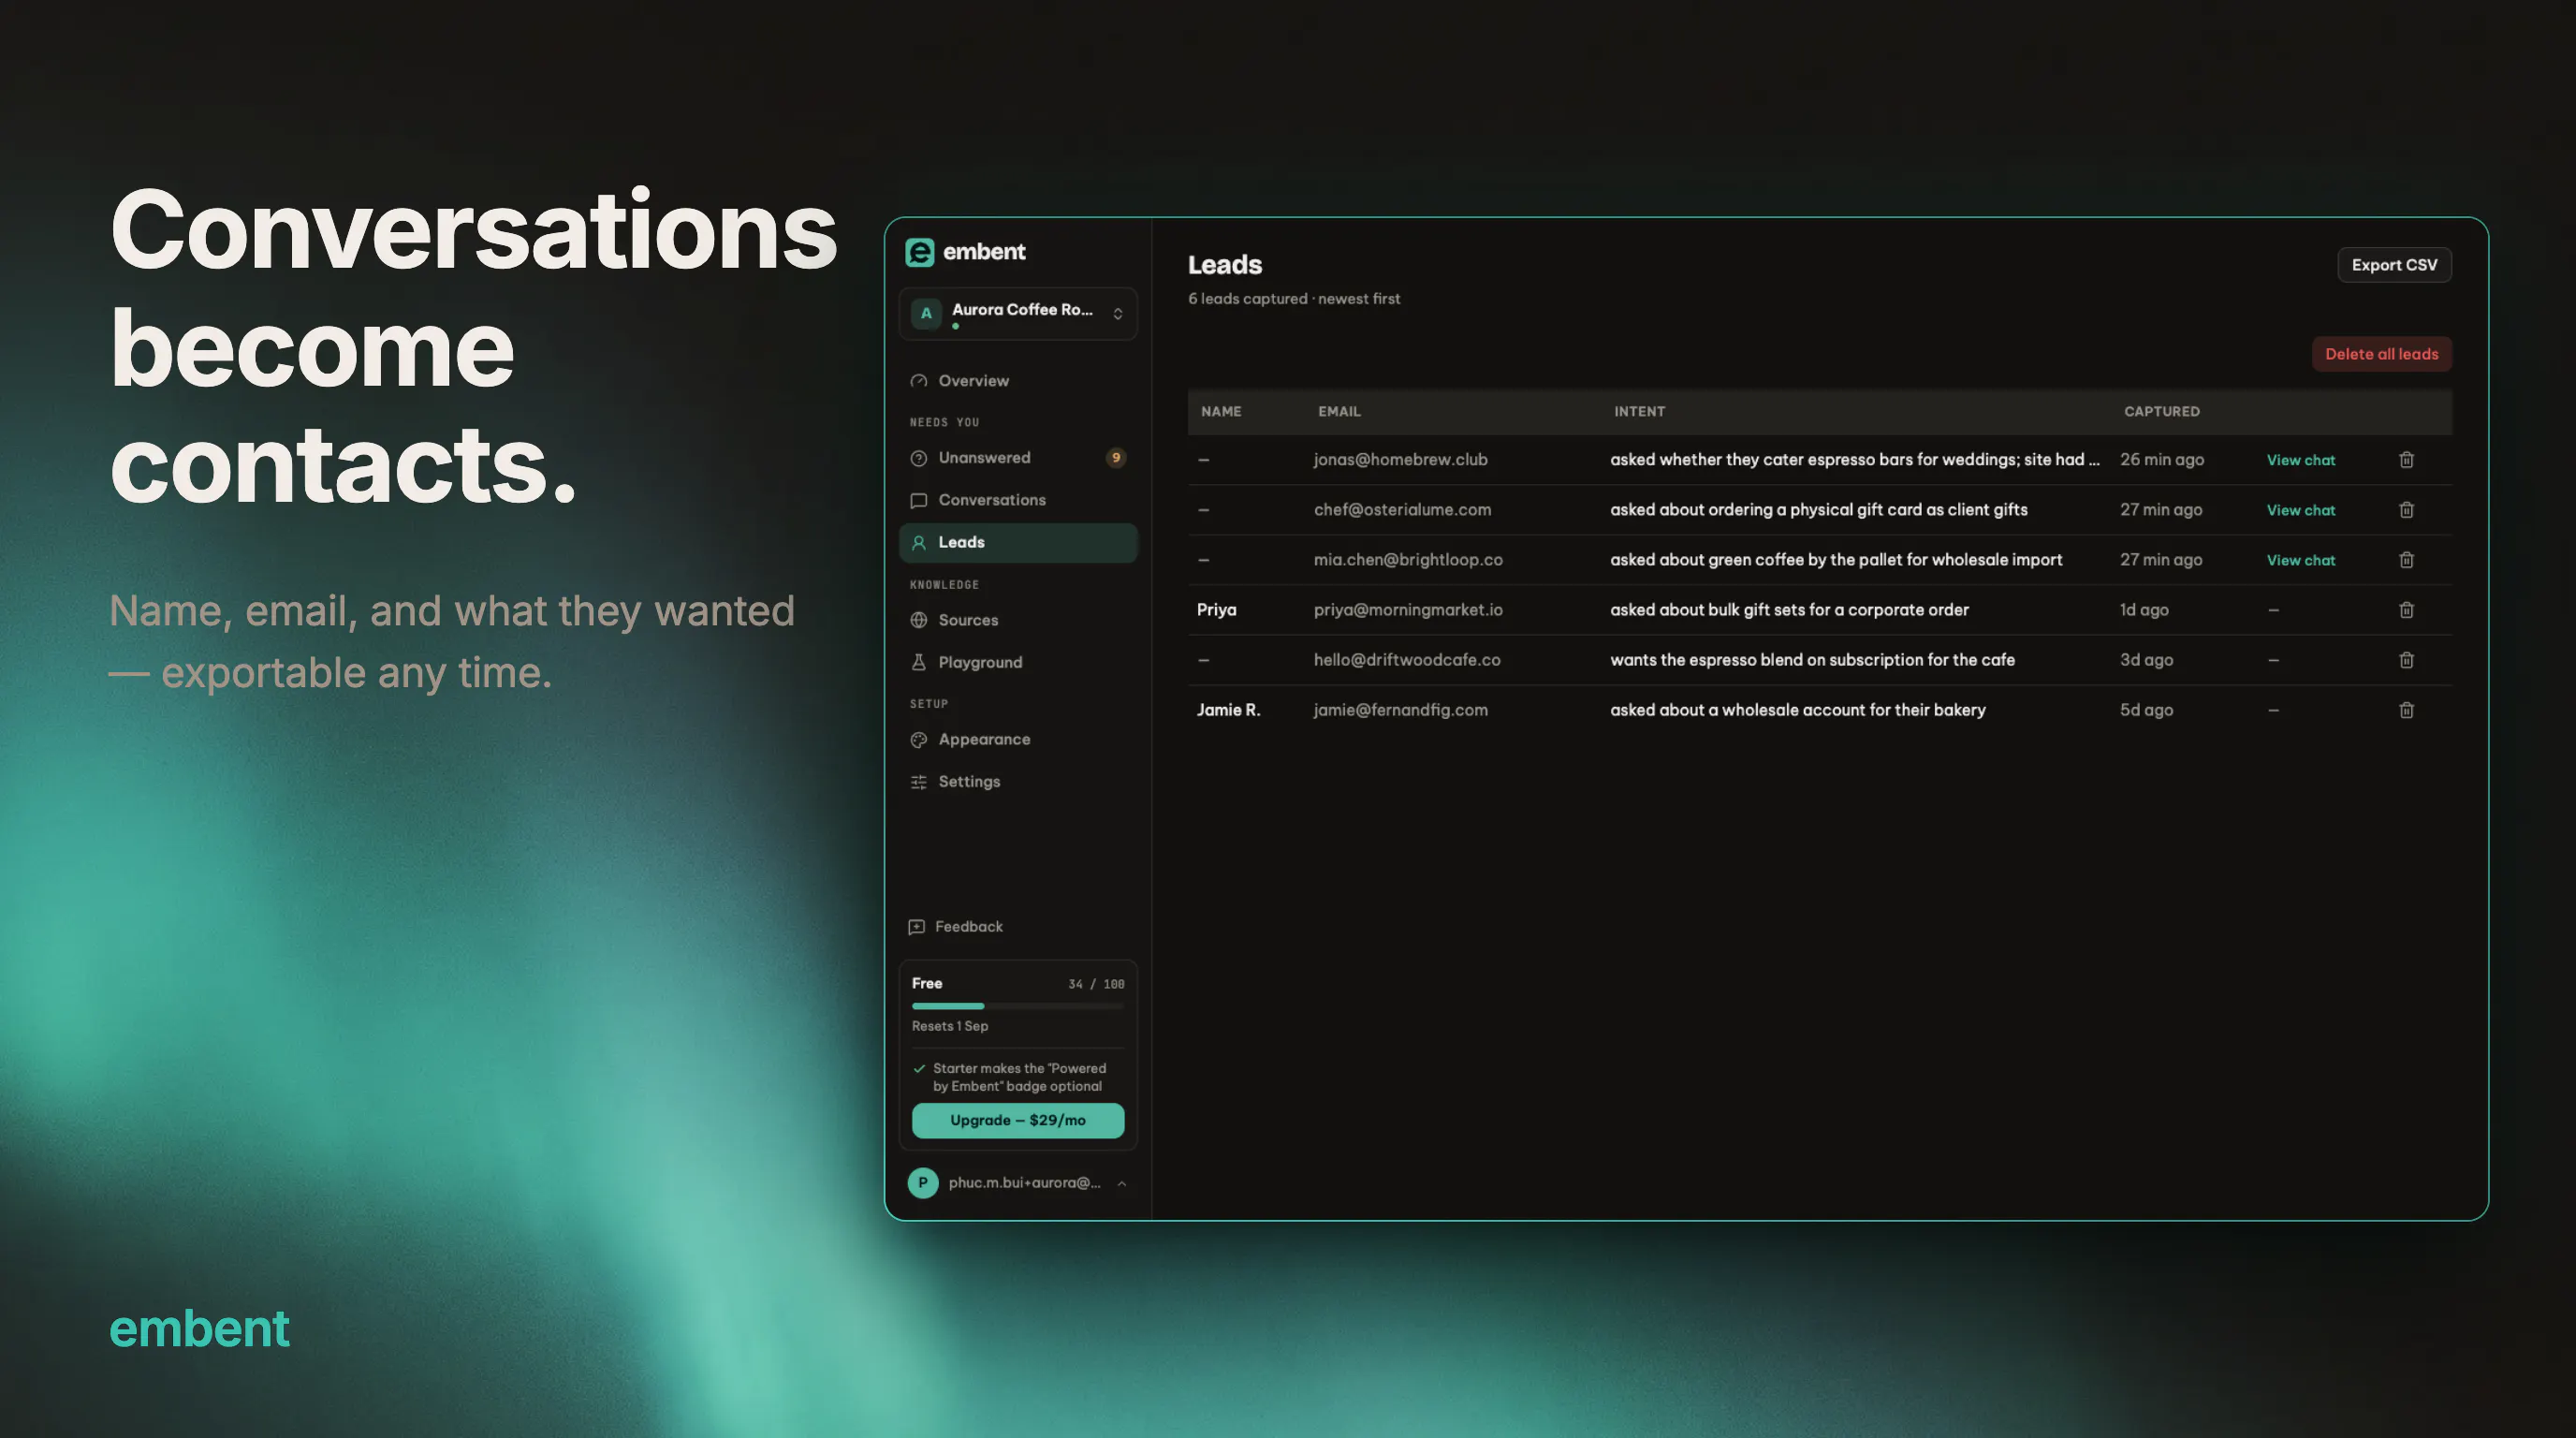
Task: Click the INTENT column header
Action: (x=1639, y=412)
